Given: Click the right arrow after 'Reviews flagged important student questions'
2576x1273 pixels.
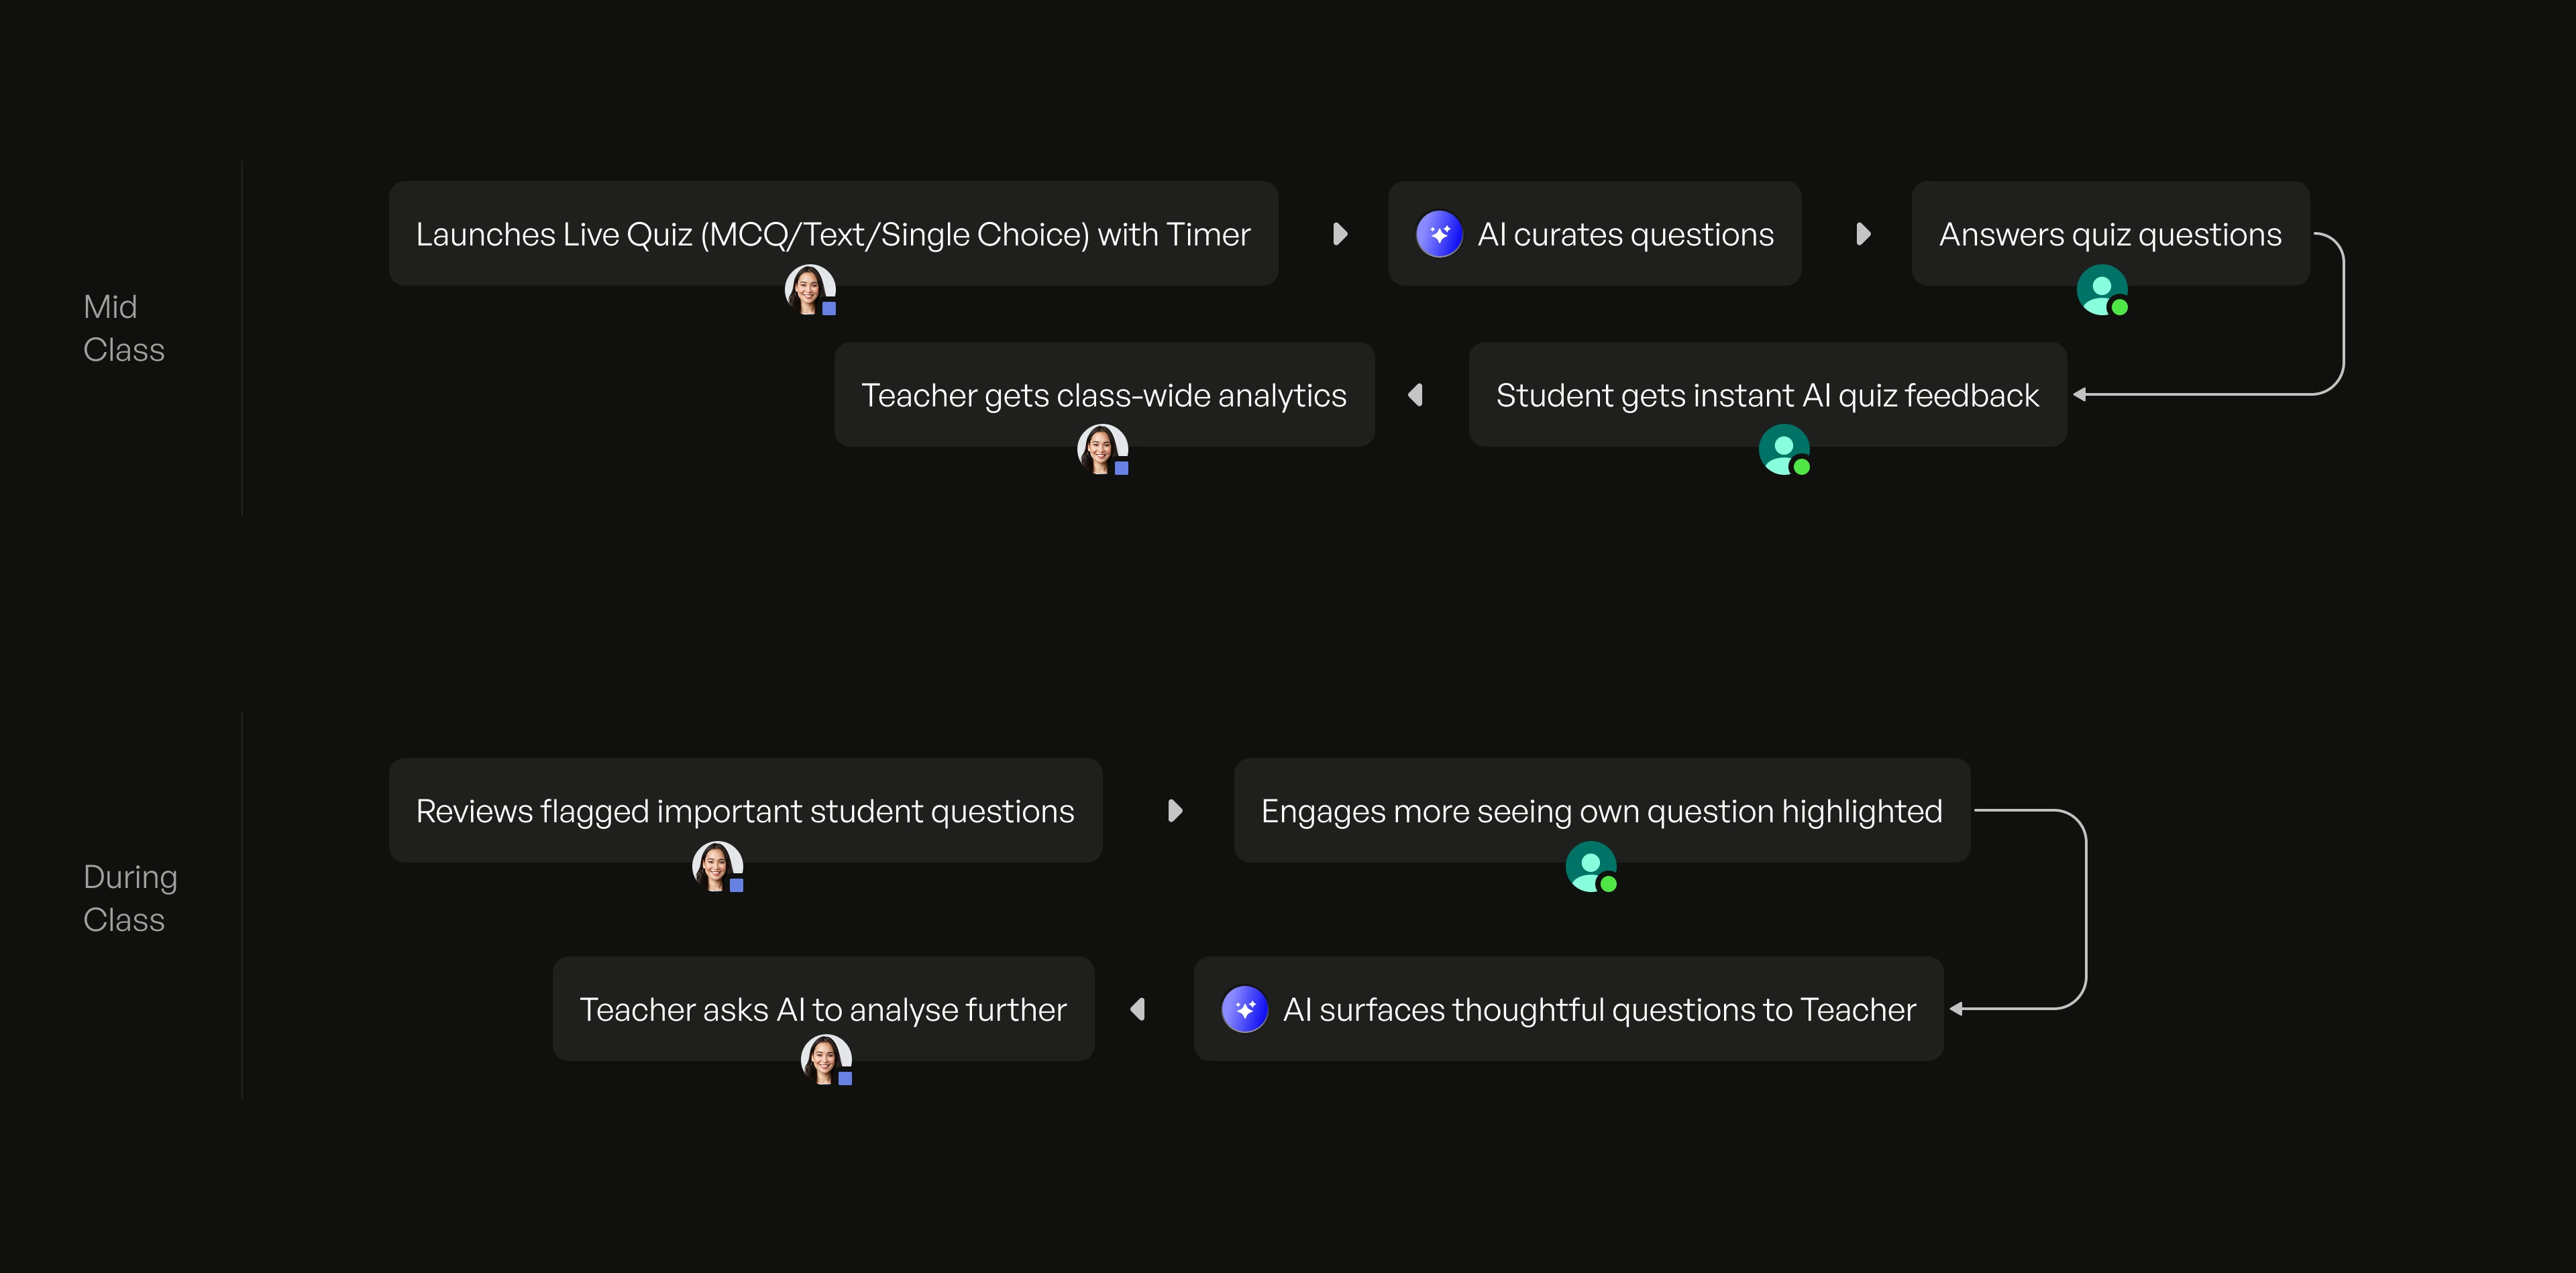Looking at the screenshot, I should click(1176, 810).
